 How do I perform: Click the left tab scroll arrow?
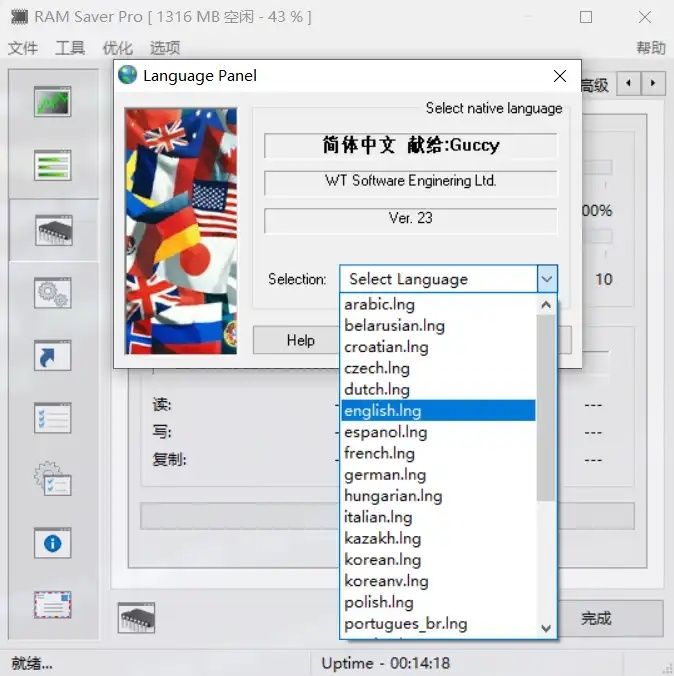point(628,83)
